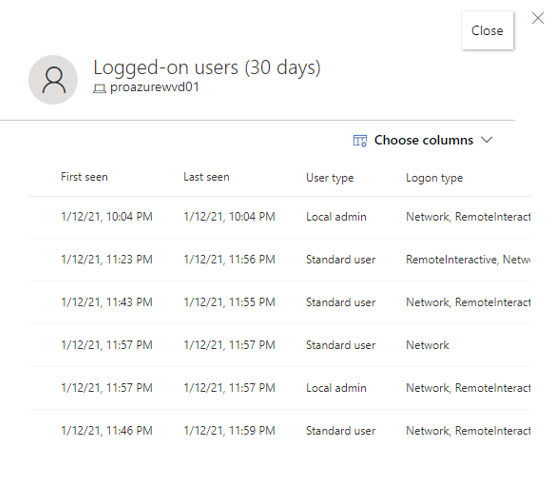Sort by the First seen column header
Image resolution: width=555 pixels, height=481 pixels.
pos(84,177)
